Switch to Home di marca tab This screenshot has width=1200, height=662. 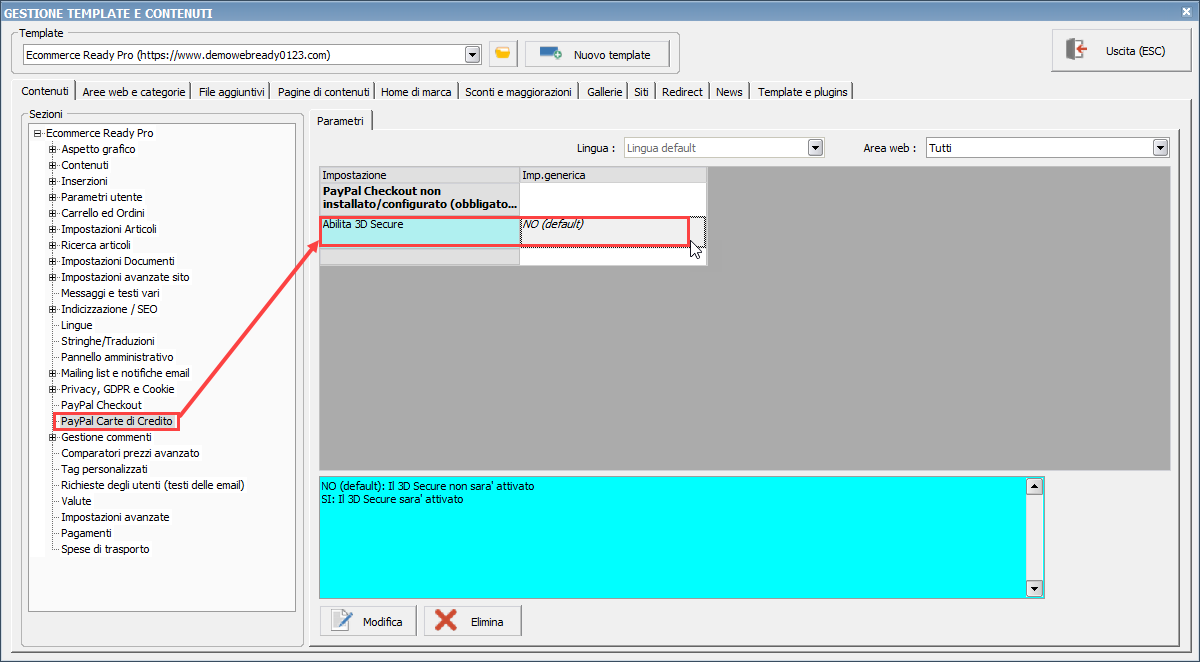[416, 92]
